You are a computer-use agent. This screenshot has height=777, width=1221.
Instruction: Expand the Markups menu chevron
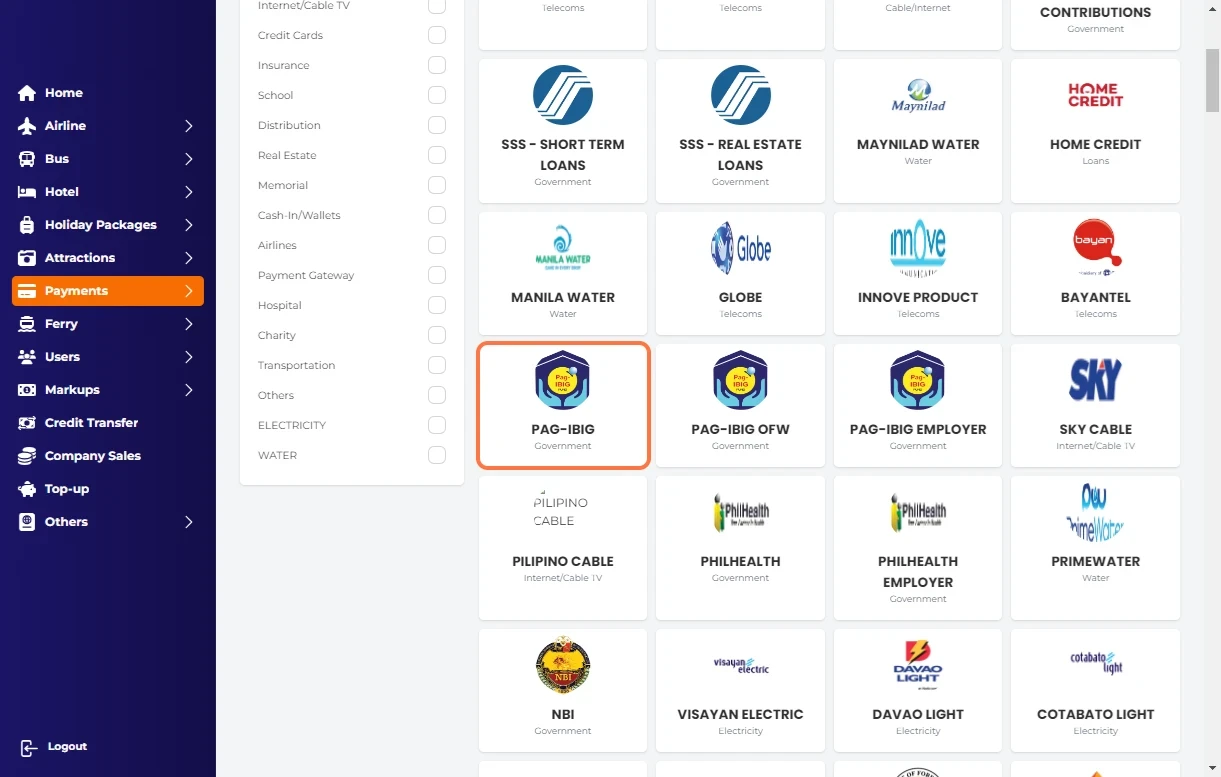[x=188, y=390]
